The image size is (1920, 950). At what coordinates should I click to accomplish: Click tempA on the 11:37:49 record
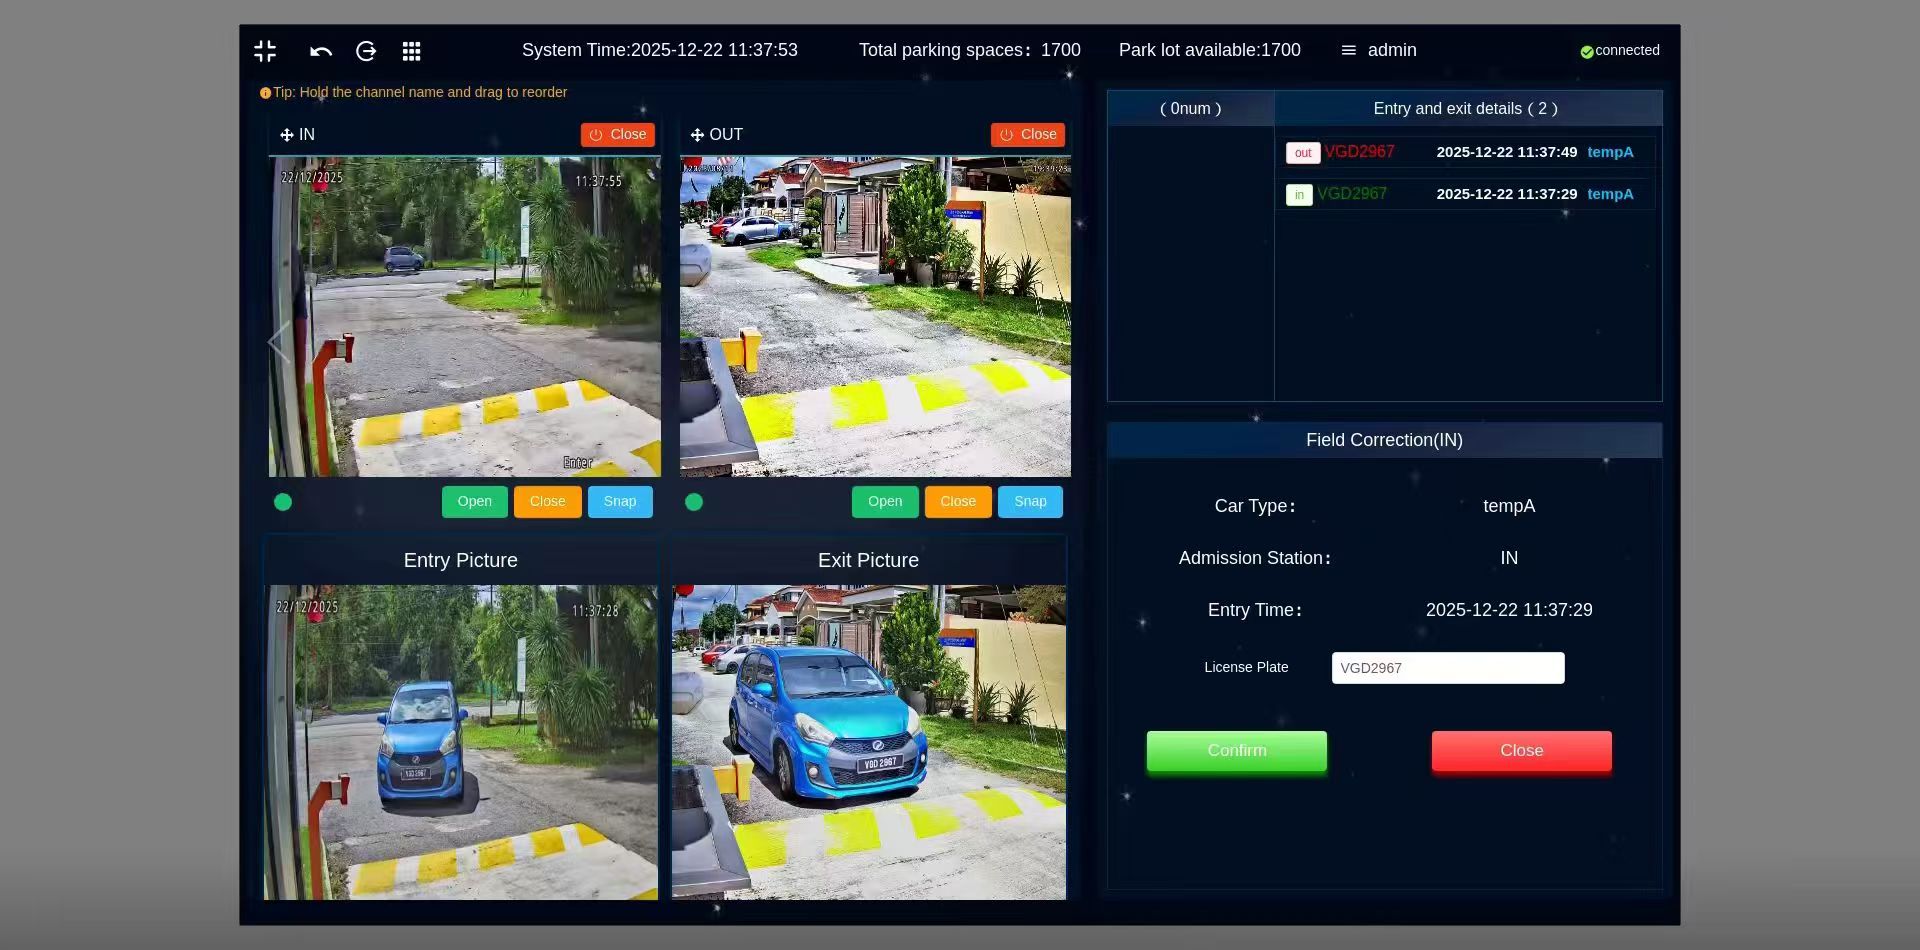1610,152
